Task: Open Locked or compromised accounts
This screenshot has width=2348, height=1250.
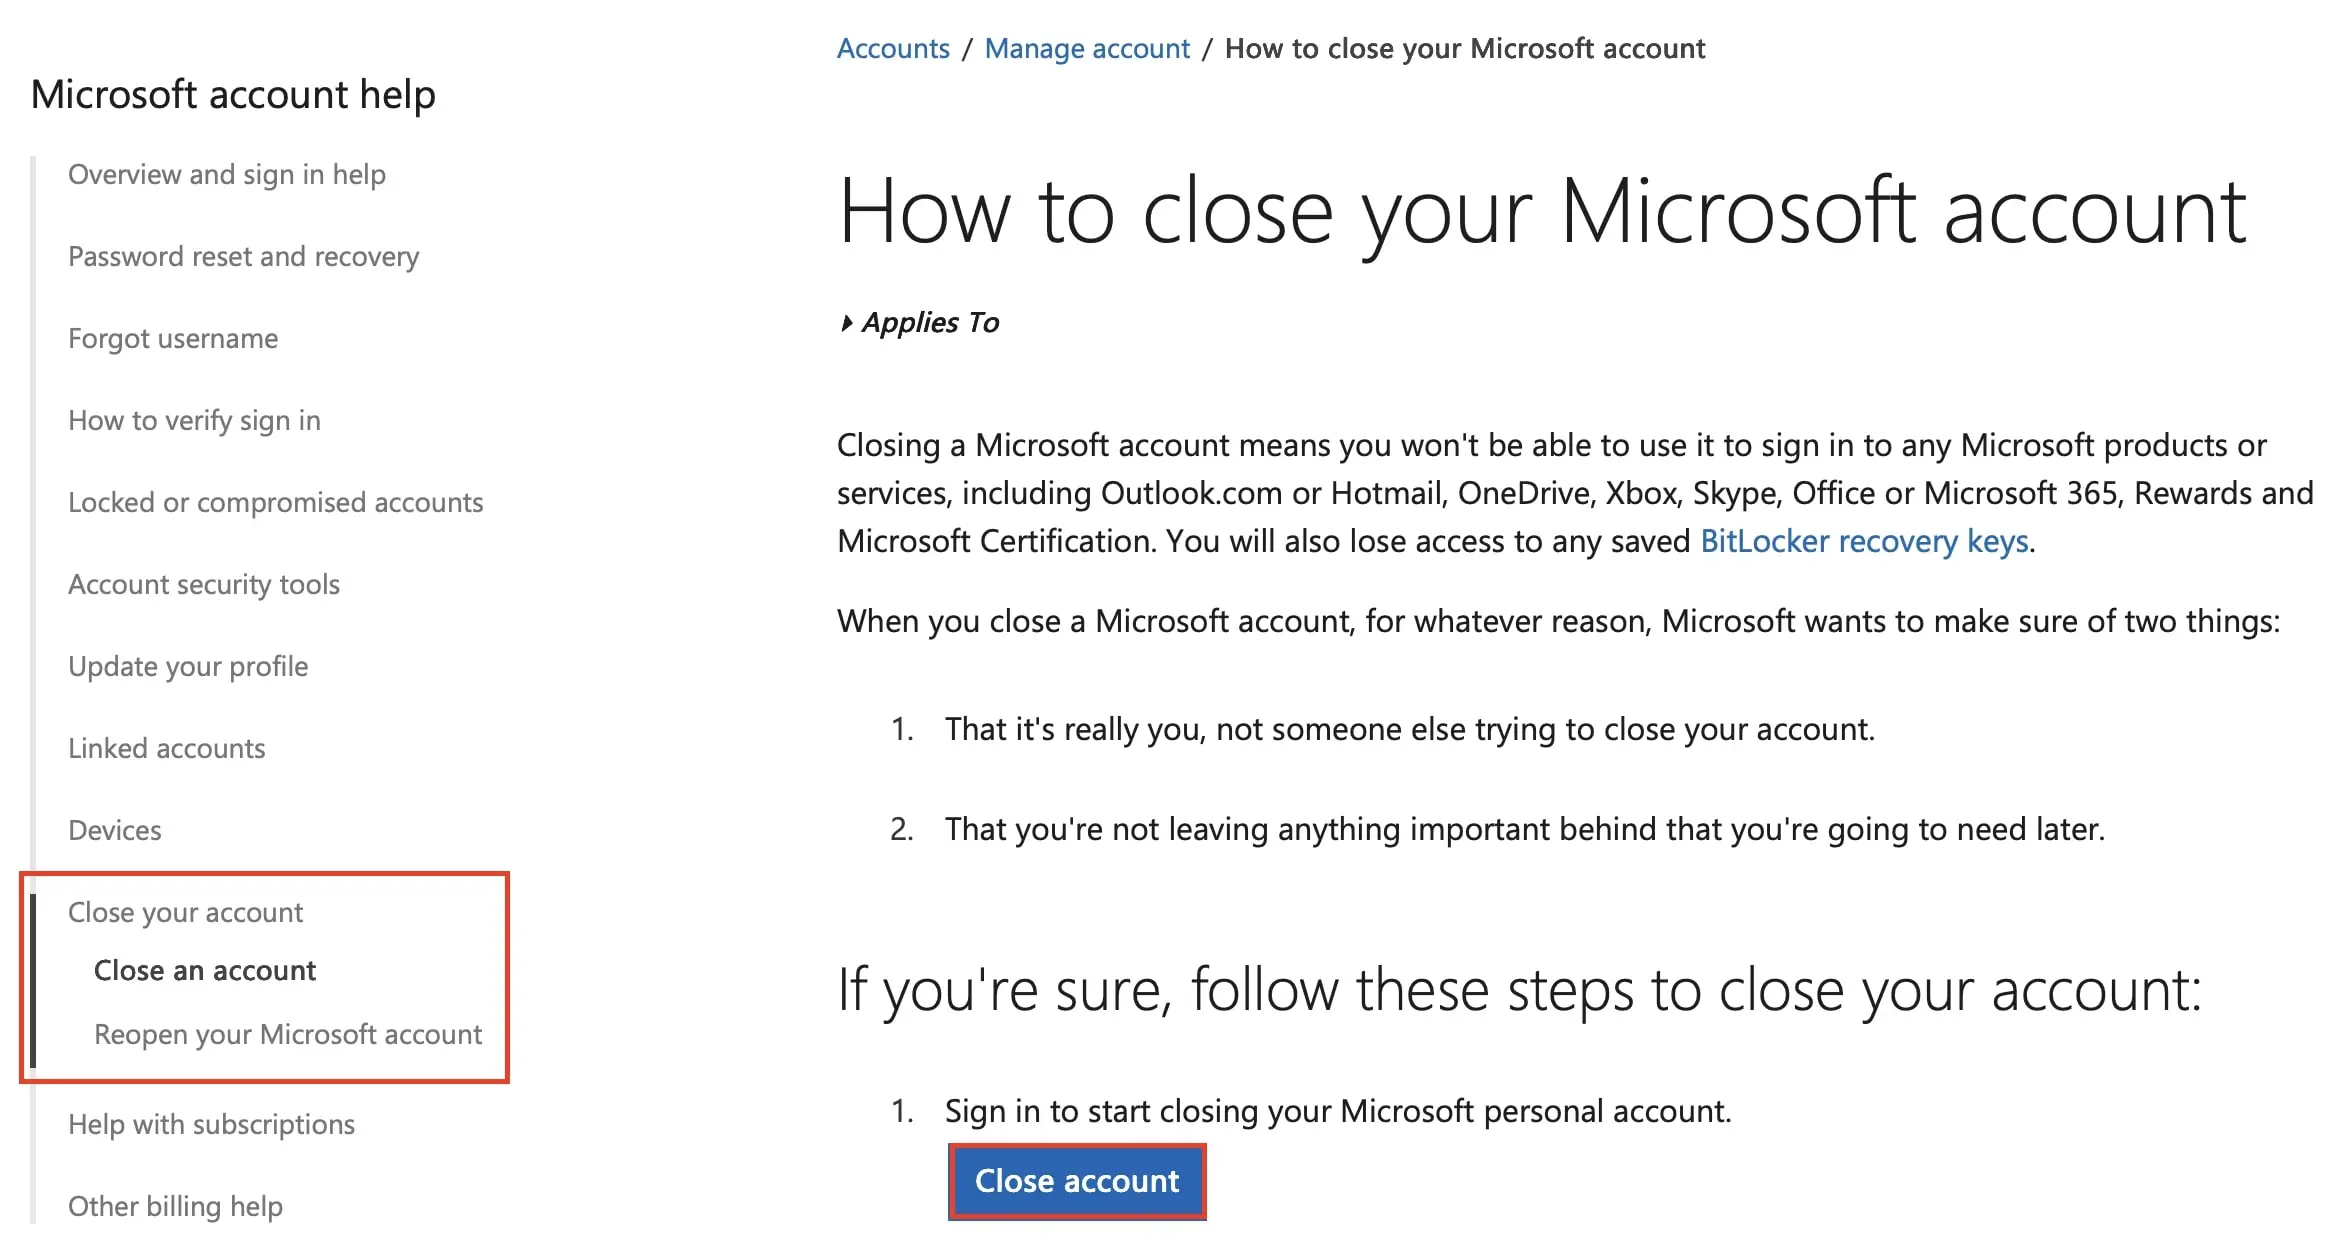Action: pos(276,502)
